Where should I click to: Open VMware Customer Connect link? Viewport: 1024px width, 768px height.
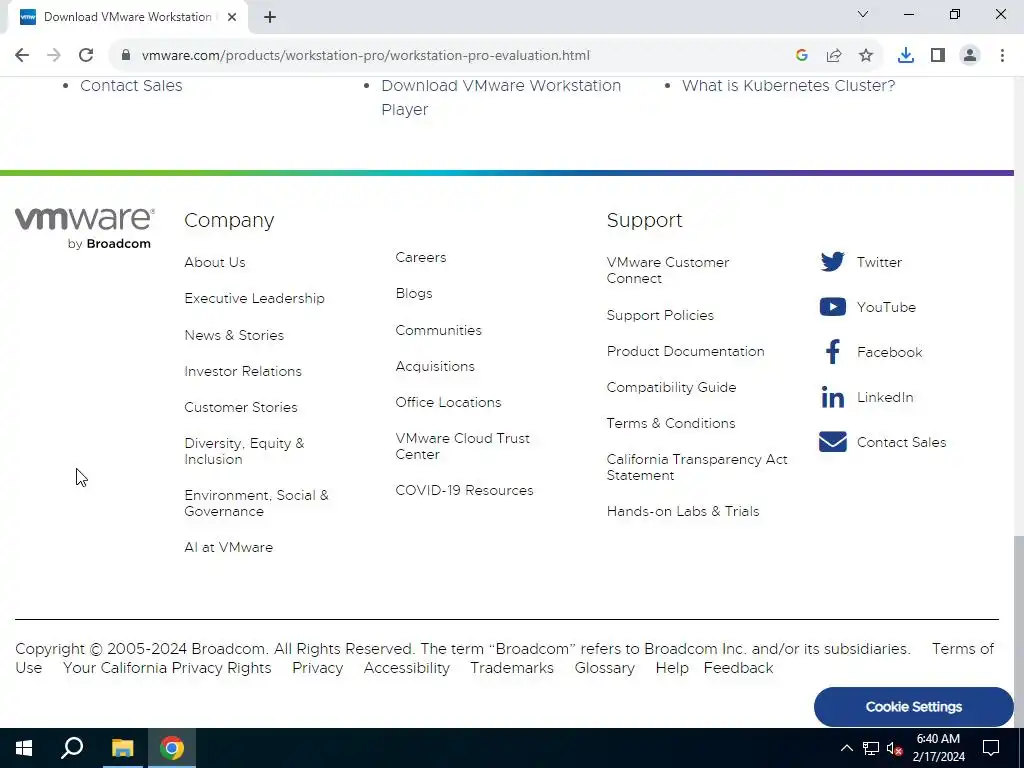(x=667, y=270)
